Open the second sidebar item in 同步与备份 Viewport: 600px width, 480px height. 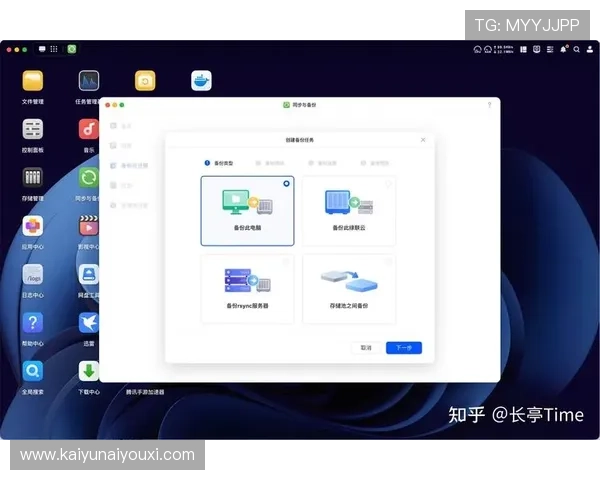121,145
